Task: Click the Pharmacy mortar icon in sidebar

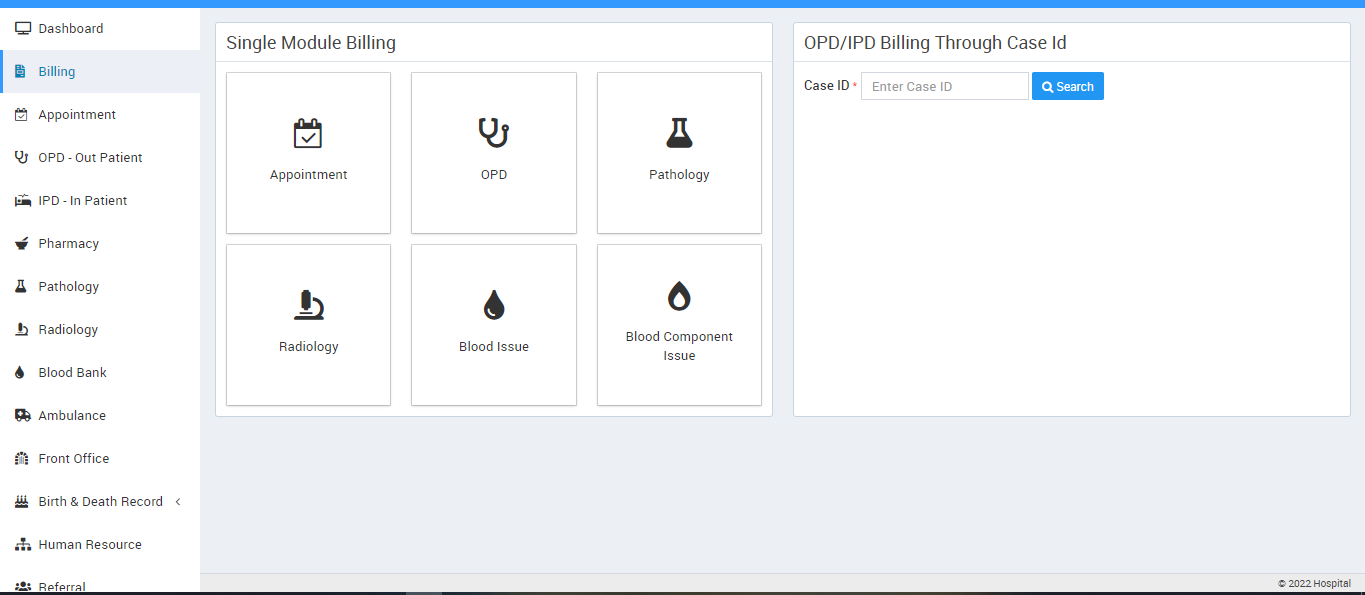Action: (22, 244)
